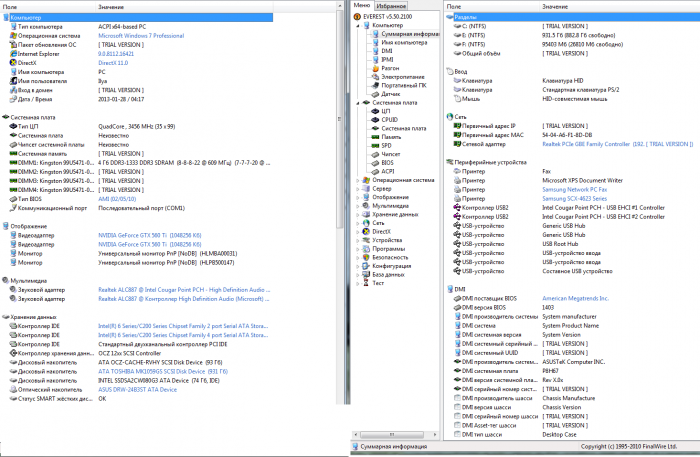700x457 pixels.
Task: Select the Коммуникационный порт row
Action: click(137, 208)
